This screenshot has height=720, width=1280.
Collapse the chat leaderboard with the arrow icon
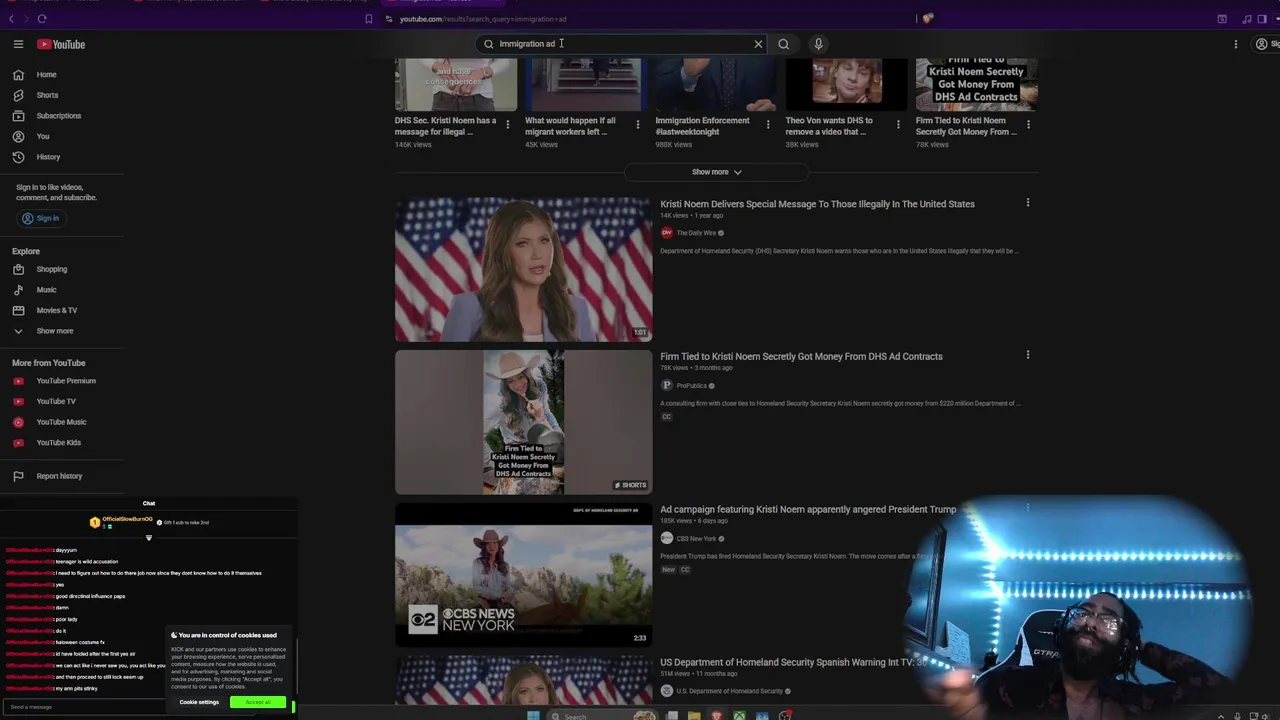click(x=149, y=538)
